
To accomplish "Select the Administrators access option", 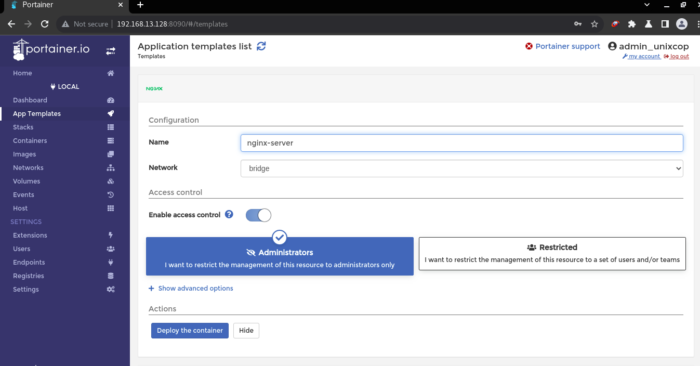I will [x=279, y=256].
